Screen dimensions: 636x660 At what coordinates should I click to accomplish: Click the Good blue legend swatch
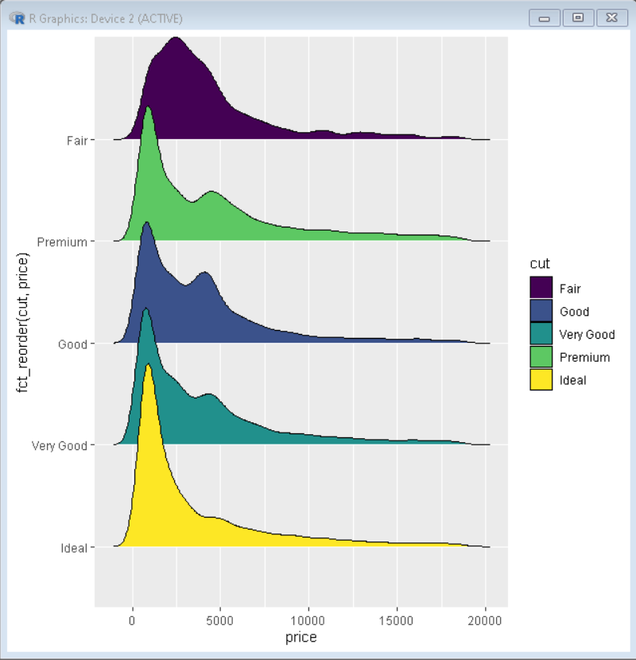coord(541,311)
